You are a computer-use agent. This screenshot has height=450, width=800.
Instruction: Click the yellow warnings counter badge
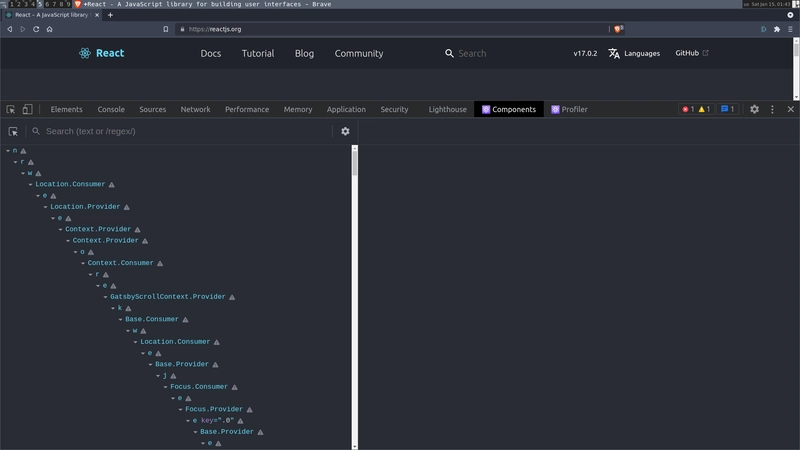[704, 109]
